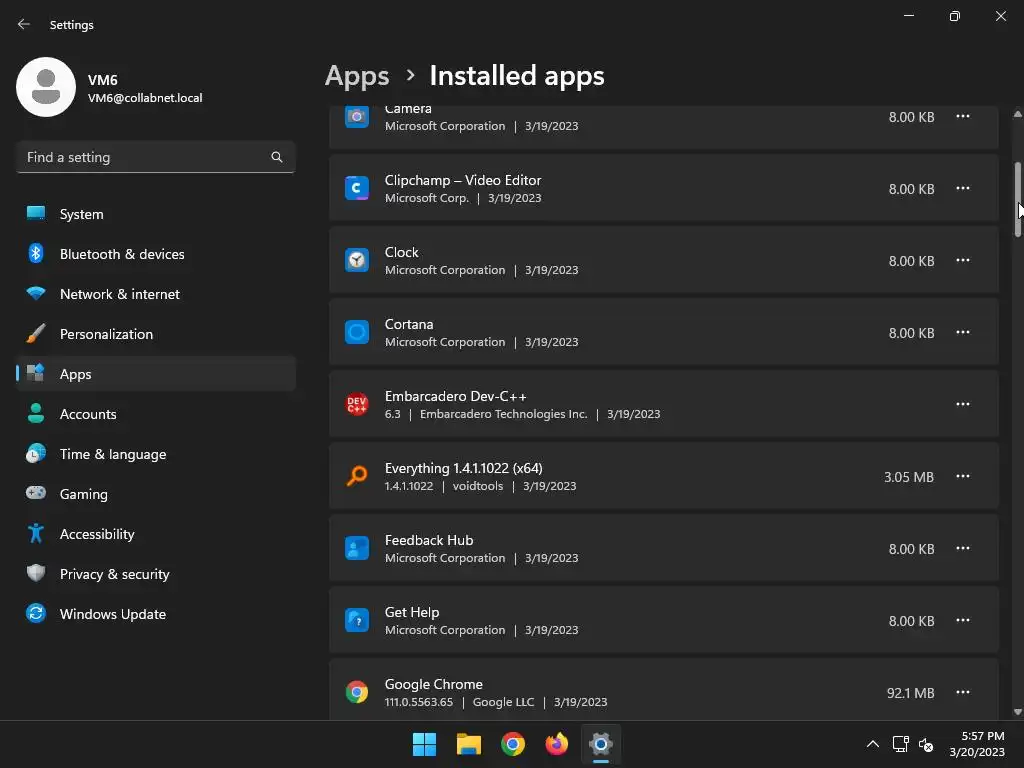The image size is (1024, 768).
Task: Open more options for Clock
Action: [x=962, y=260]
